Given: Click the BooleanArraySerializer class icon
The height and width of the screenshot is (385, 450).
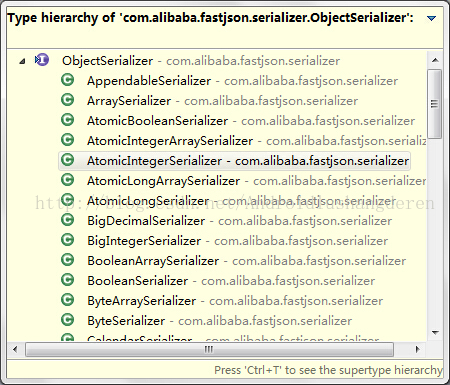Looking at the screenshot, I should [68, 260].
